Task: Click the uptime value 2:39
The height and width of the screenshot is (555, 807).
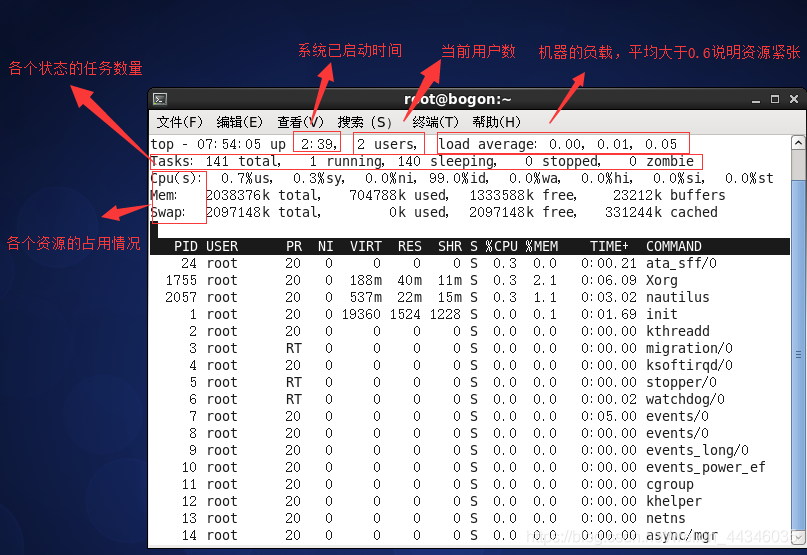Action: tap(319, 144)
